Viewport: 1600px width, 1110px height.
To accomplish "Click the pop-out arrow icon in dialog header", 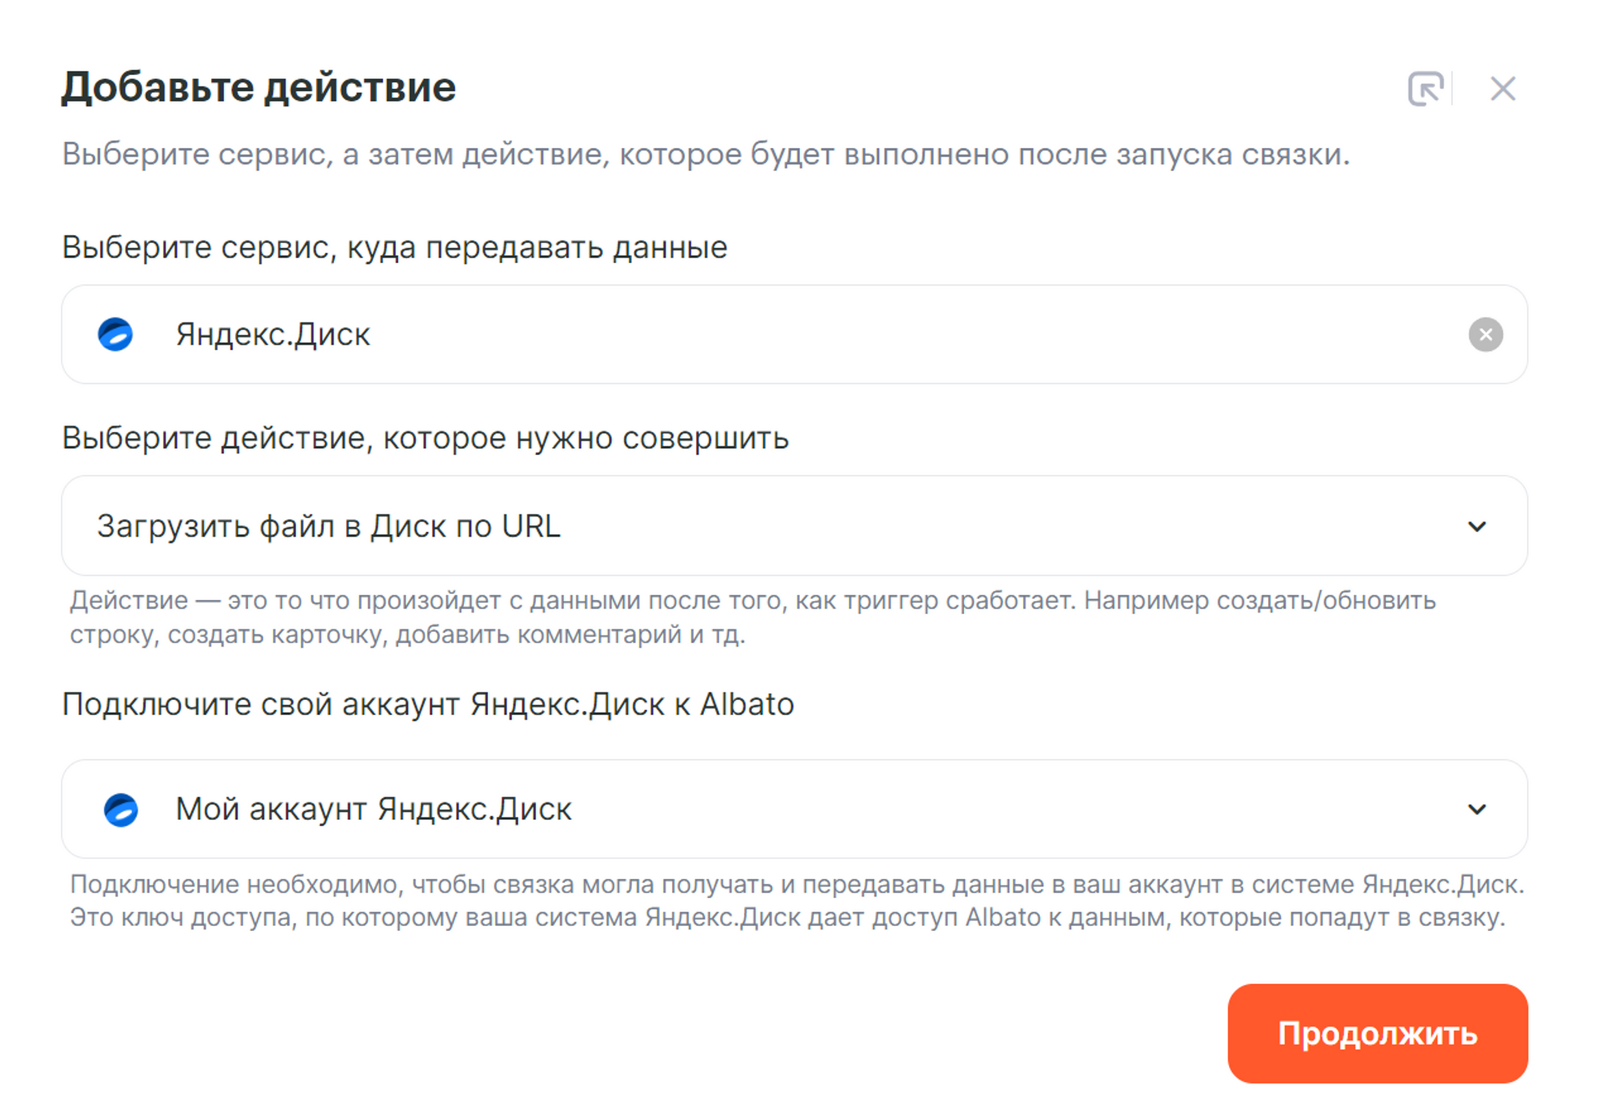I will (x=1425, y=89).
